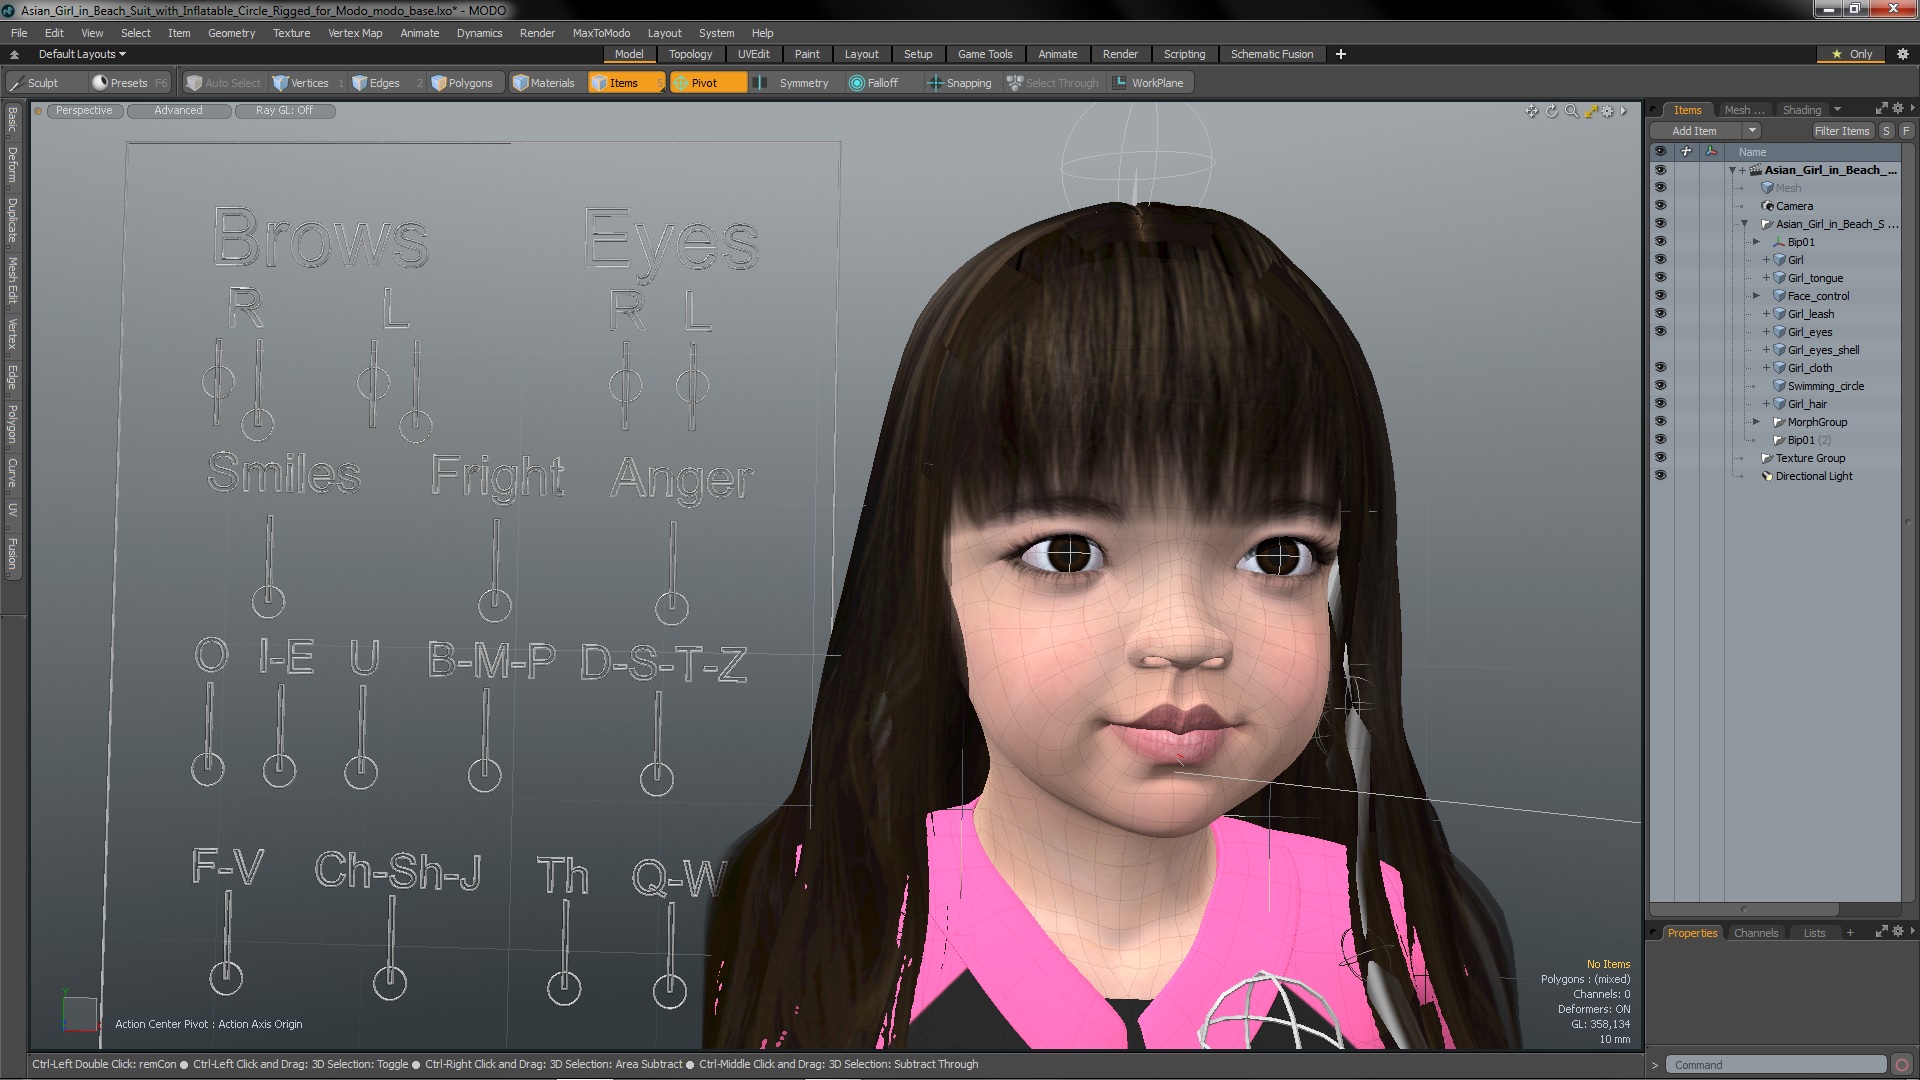This screenshot has height=1080, width=1920.
Task: Collapse the Asian_Girl_in_Beach_S group folder
Action: tap(1744, 224)
